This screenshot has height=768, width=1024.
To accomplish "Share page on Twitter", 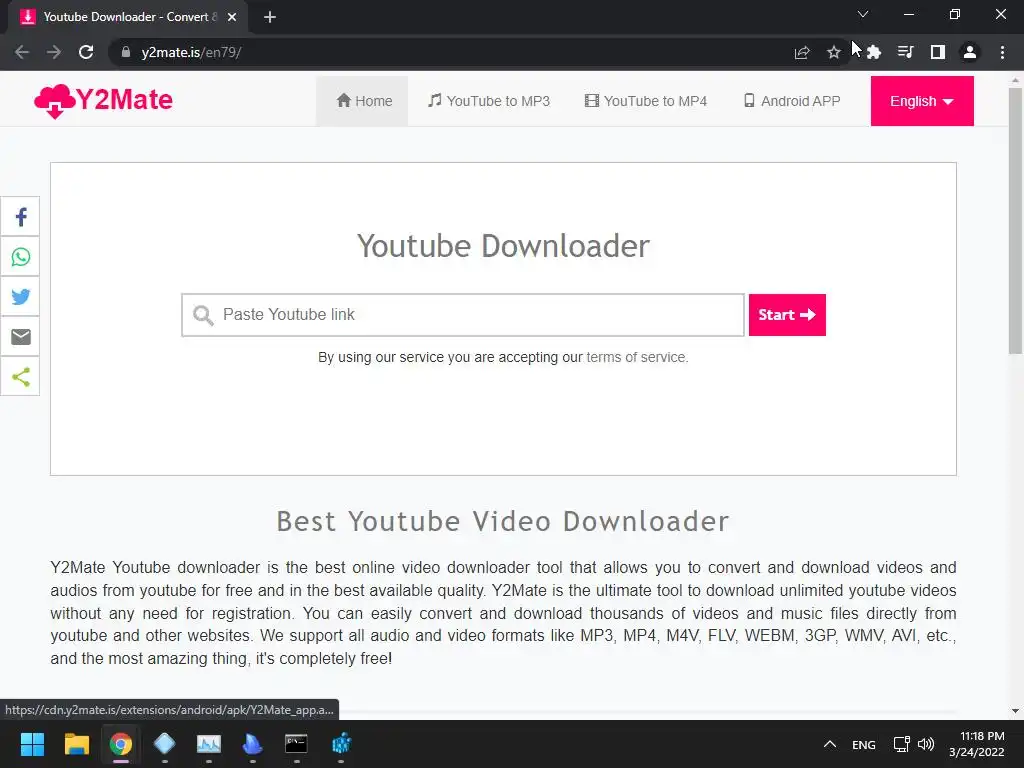I will tap(20, 296).
